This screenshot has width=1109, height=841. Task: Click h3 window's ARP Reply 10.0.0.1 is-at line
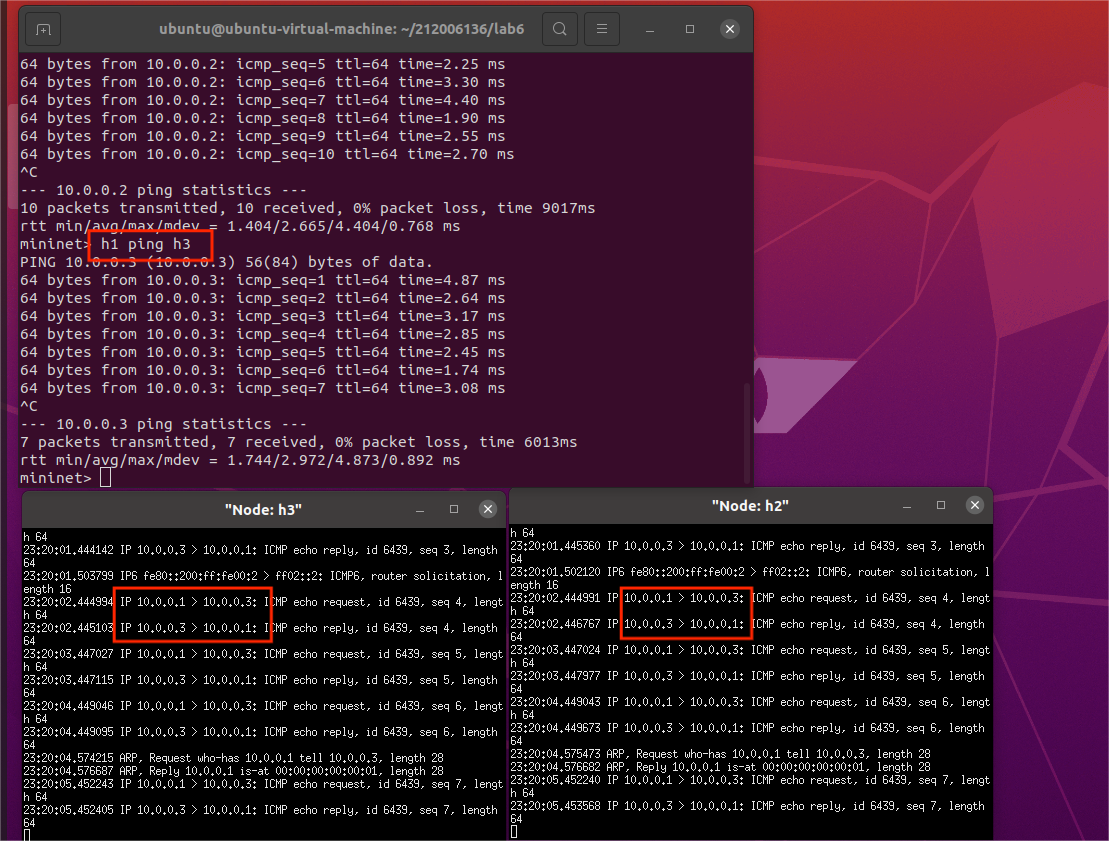click(233, 771)
